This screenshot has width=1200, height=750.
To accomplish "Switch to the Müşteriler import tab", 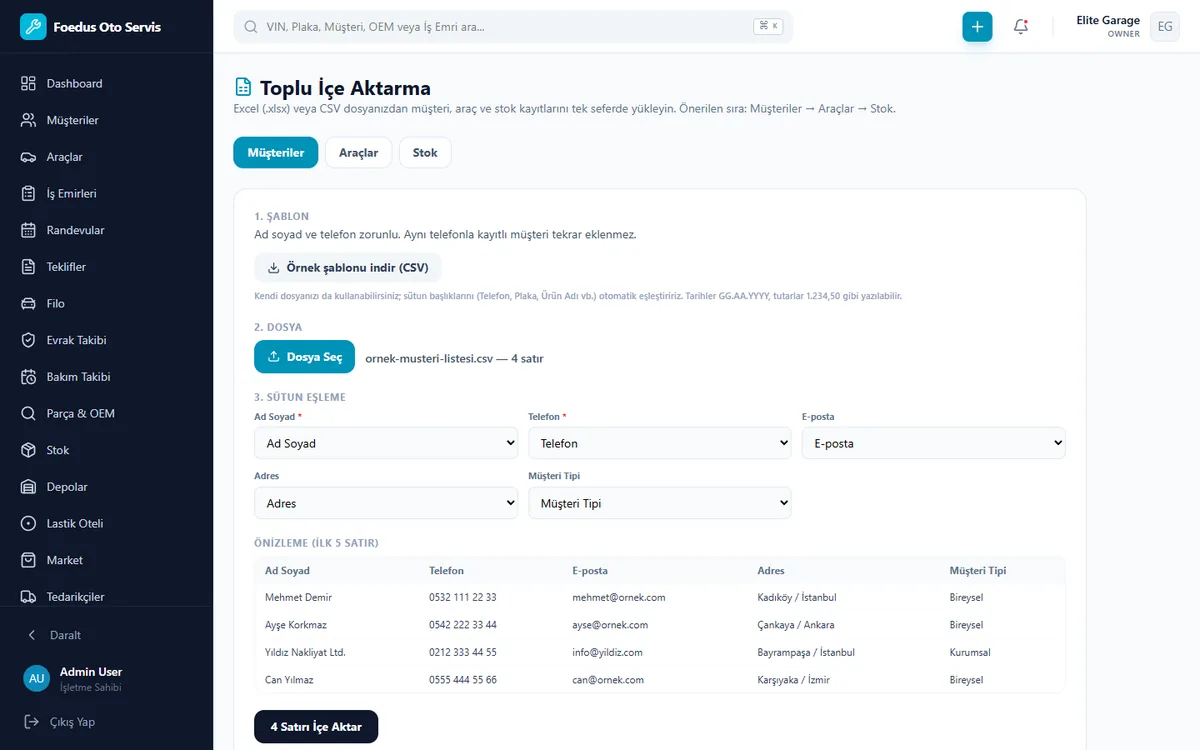I will click(276, 153).
